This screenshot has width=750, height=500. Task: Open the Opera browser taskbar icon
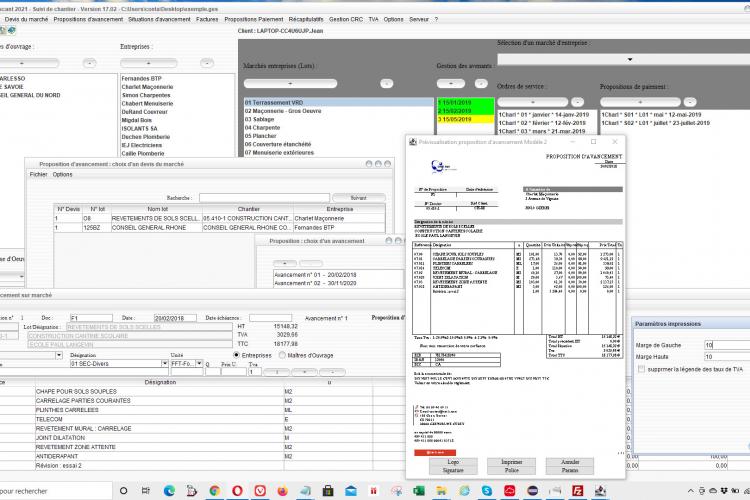tap(237, 490)
